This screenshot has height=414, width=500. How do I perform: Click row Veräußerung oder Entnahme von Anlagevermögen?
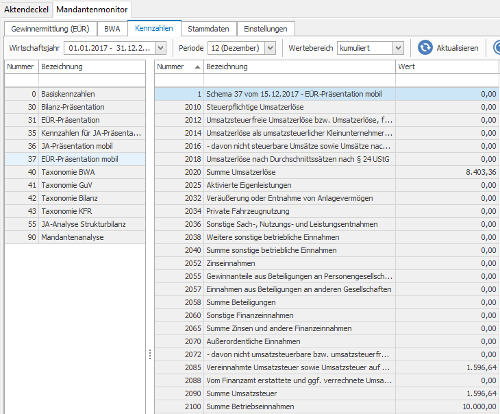click(x=327, y=198)
